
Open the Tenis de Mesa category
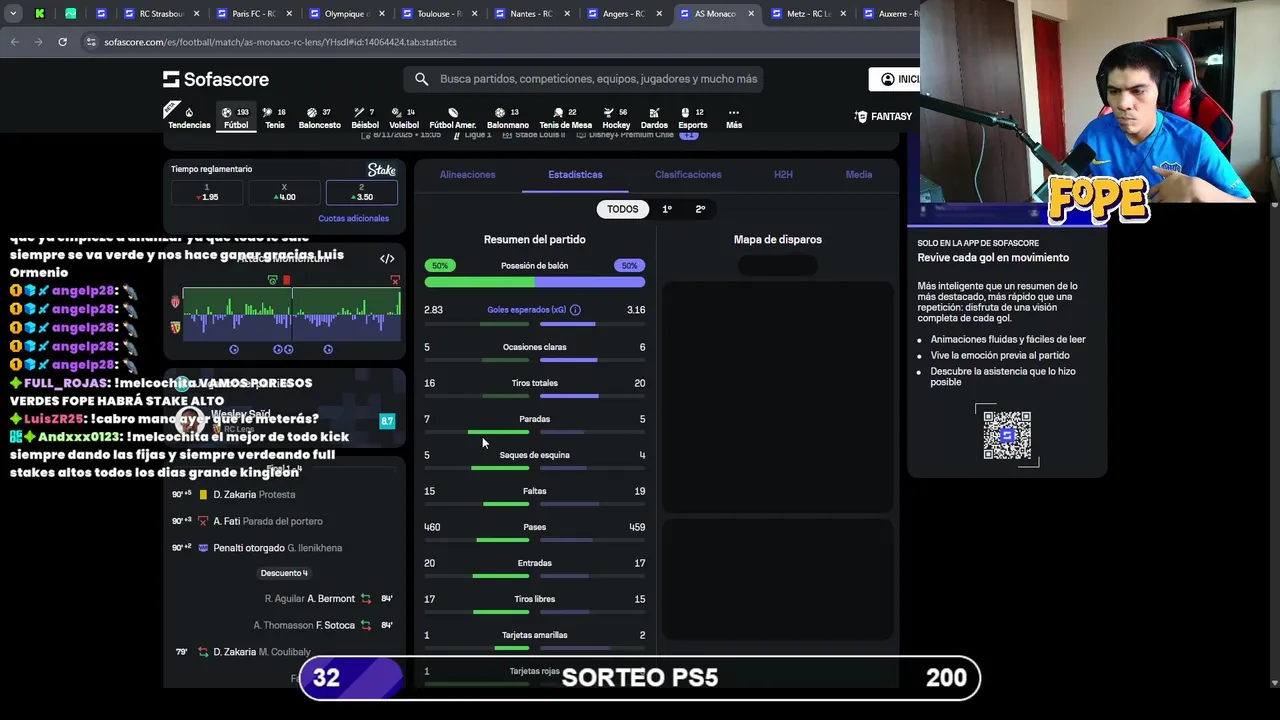[x=565, y=118]
